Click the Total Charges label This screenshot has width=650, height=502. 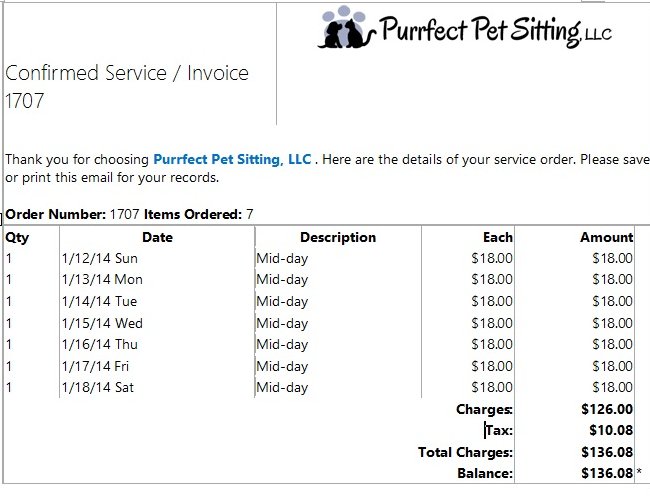pos(465,452)
